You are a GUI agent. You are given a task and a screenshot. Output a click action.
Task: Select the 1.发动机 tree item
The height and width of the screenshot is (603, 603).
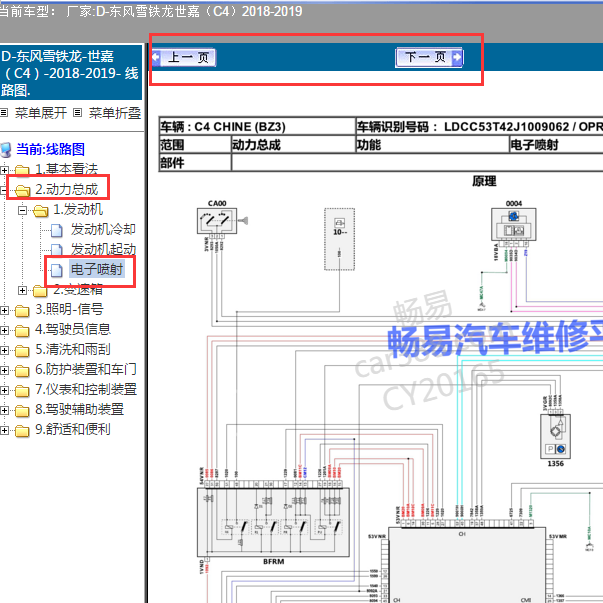(78, 209)
